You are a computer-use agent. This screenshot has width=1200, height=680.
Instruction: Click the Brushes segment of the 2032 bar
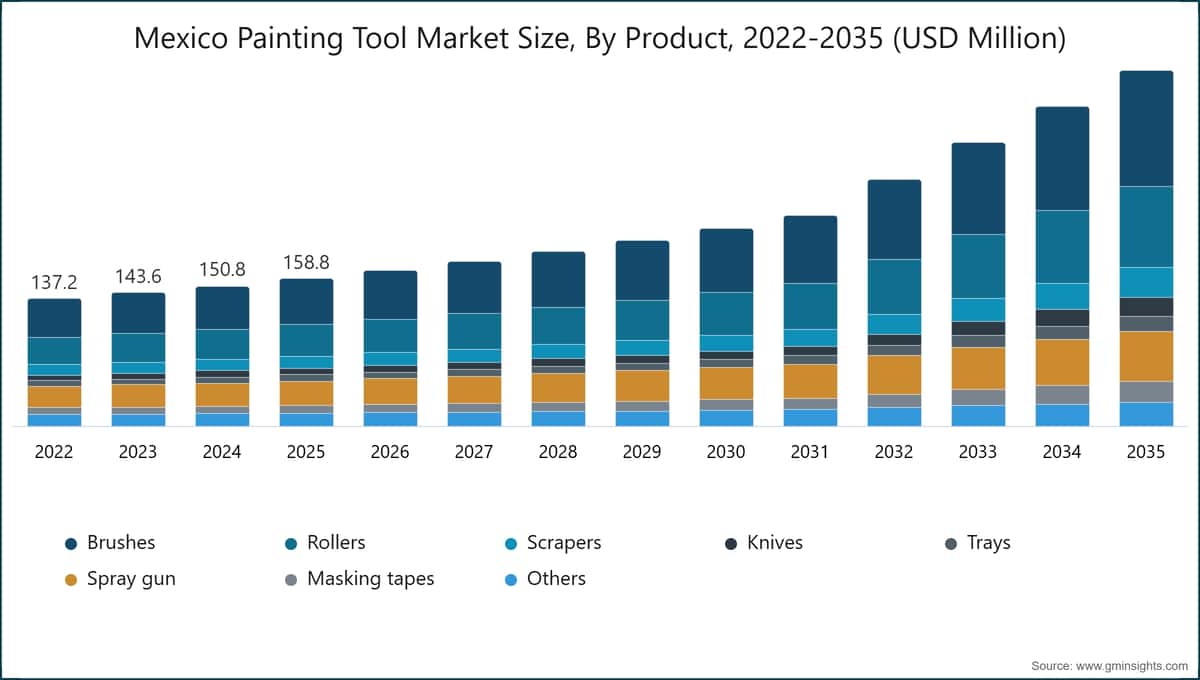(894, 220)
